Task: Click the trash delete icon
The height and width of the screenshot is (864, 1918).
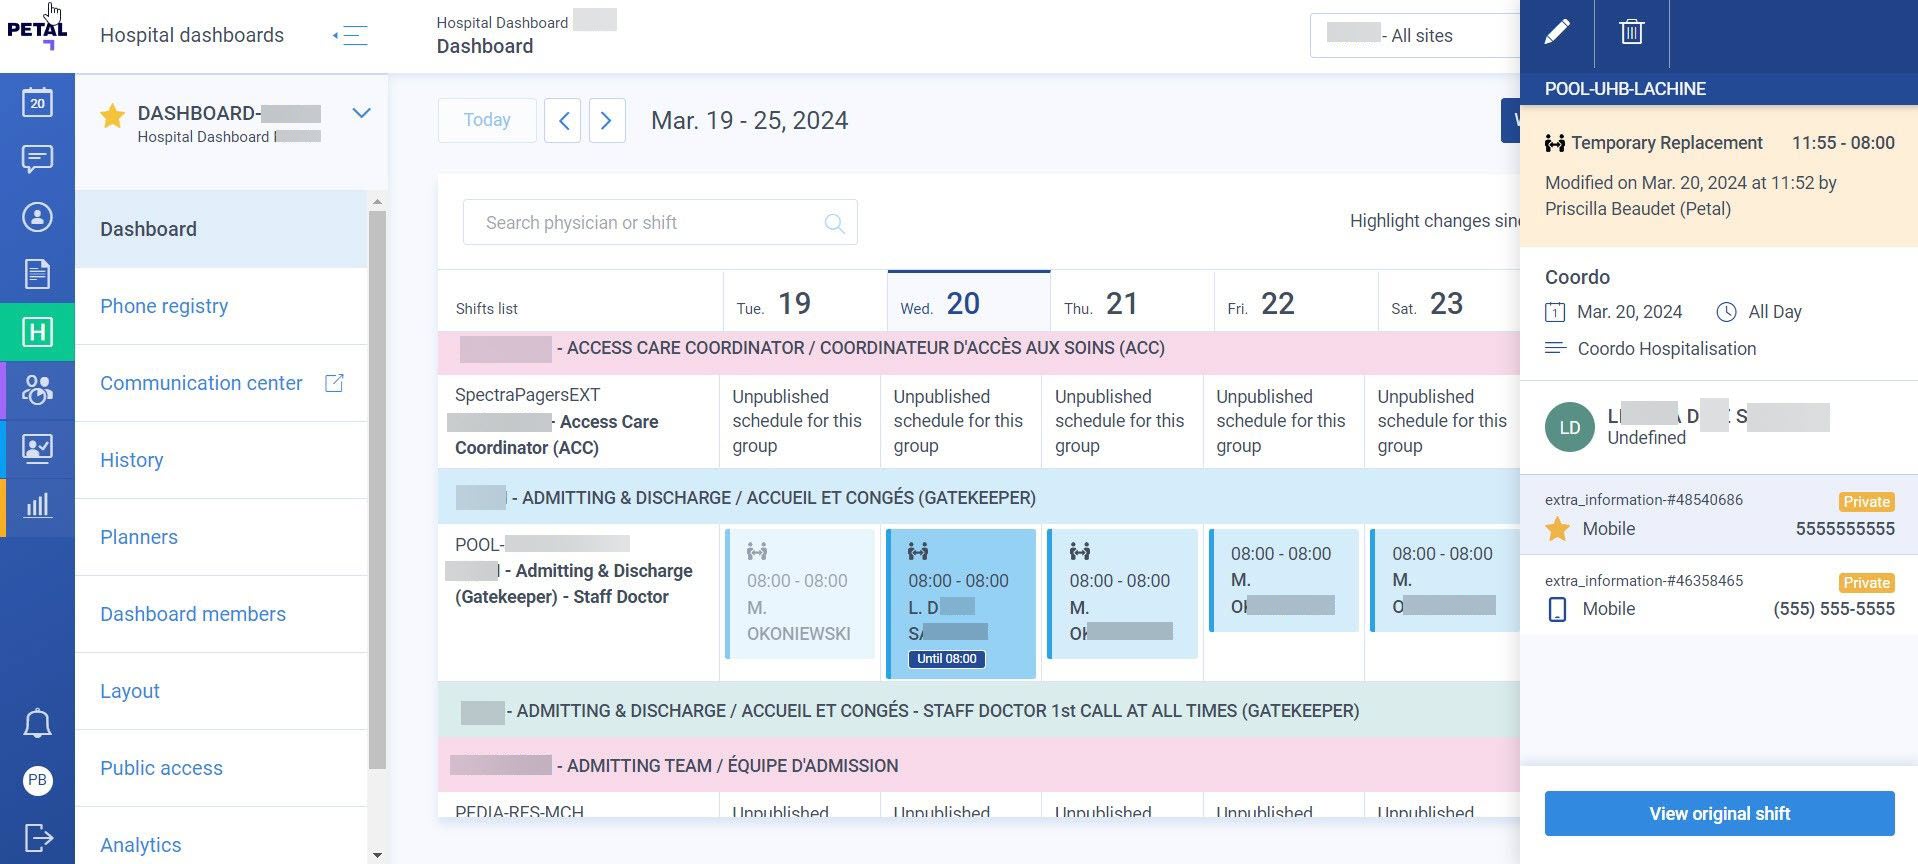Action: point(1631,33)
